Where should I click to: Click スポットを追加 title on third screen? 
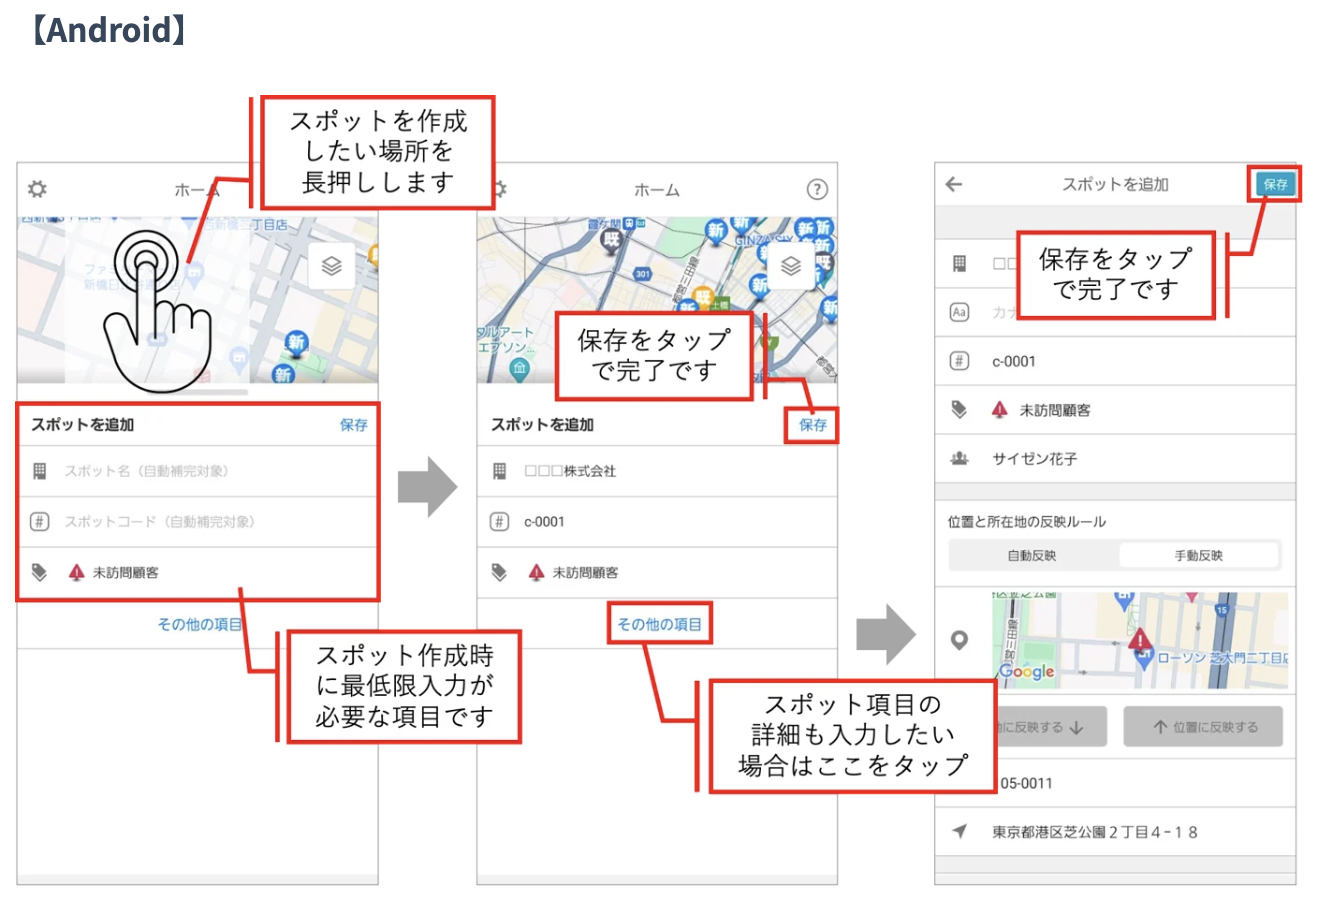(x=1115, y=184)
